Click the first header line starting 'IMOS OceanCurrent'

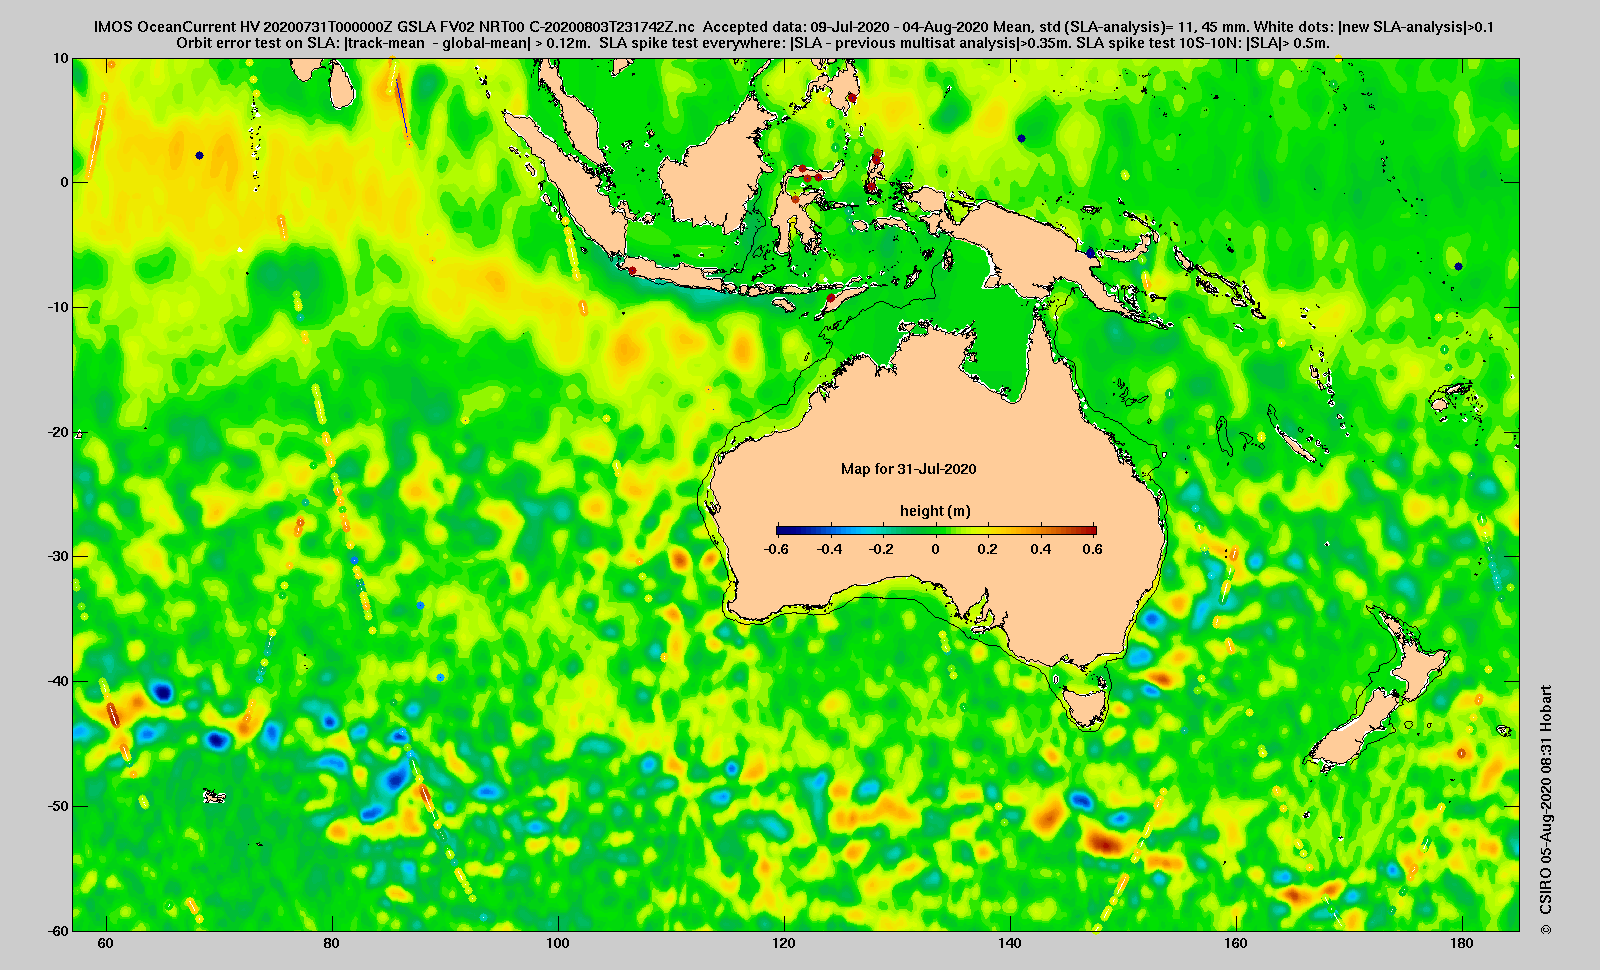(x=794, y=27)
